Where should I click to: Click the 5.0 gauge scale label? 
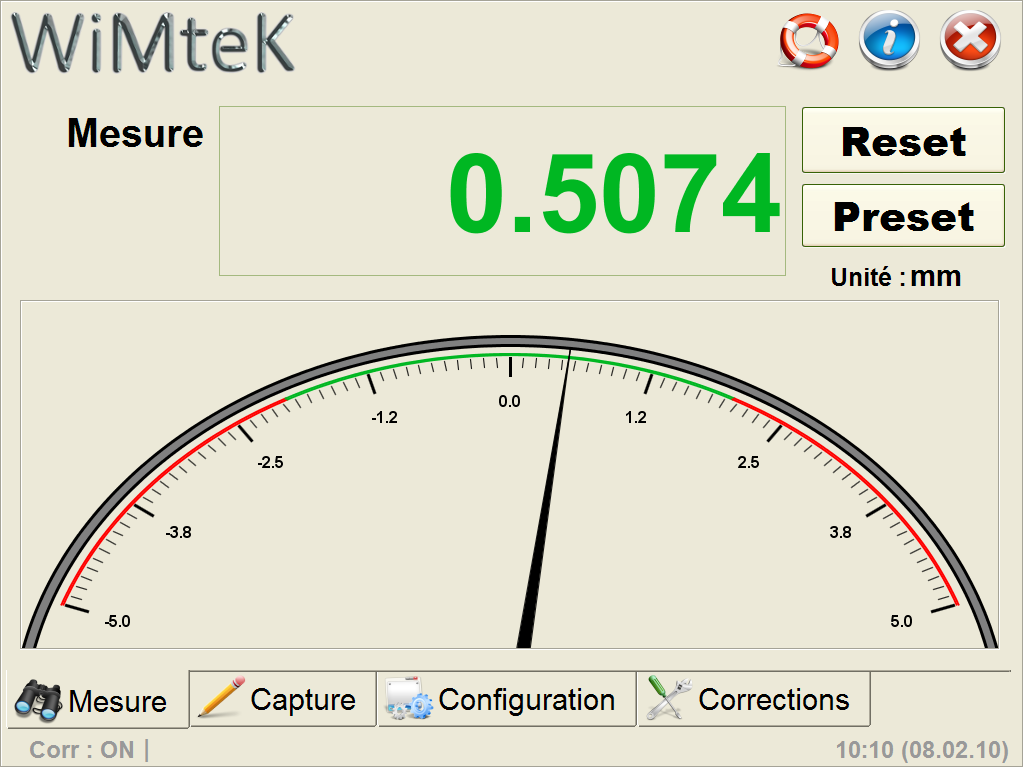pyautogui.click(x=901, y=622)
